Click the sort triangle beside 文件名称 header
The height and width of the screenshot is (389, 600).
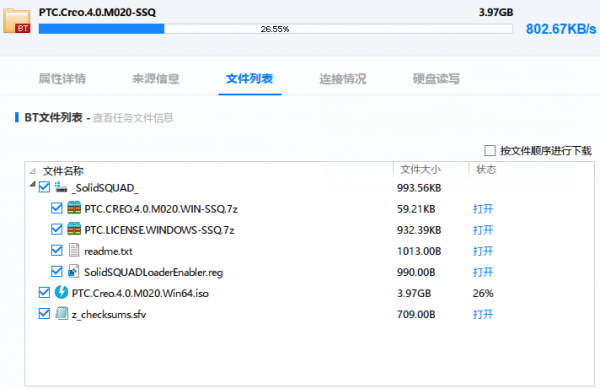click(x=33, y=171)
